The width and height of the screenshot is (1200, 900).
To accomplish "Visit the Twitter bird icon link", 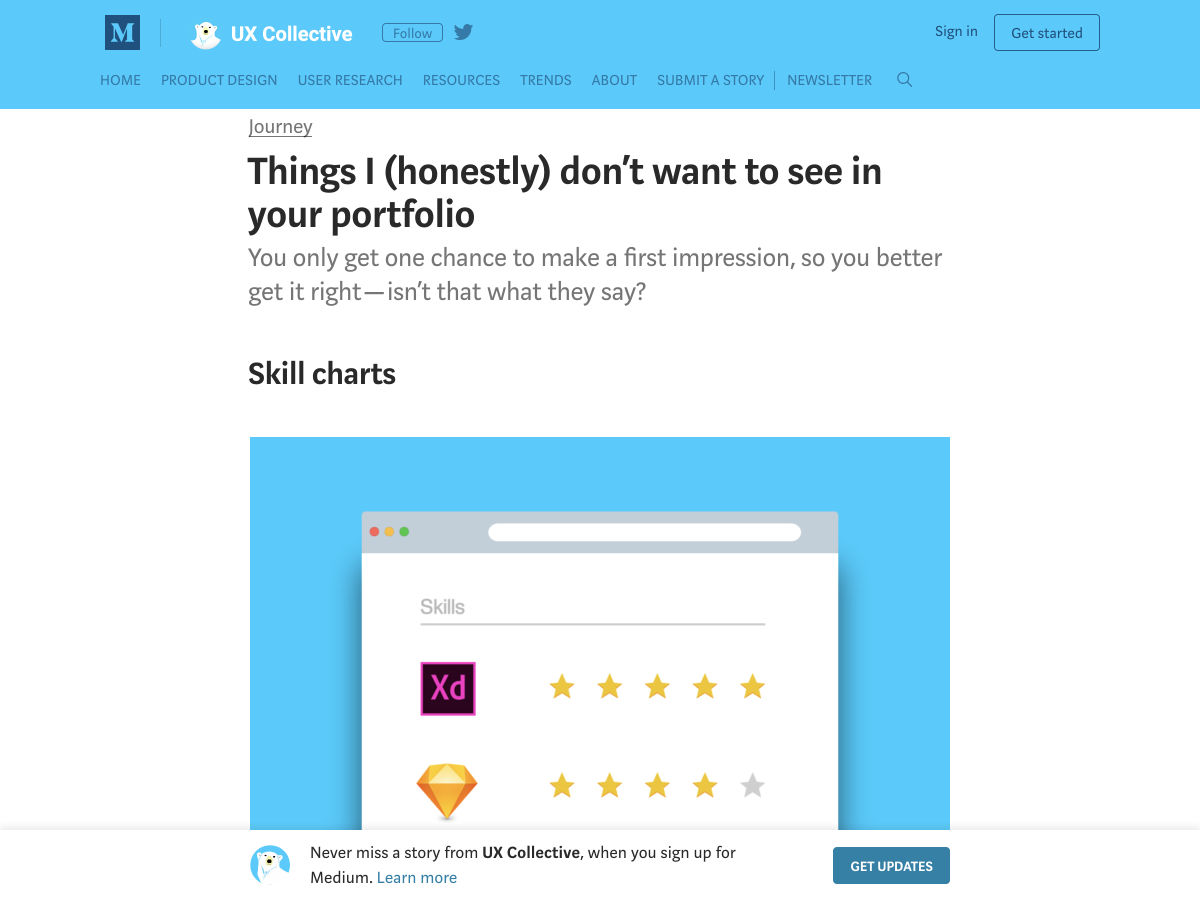I will 463,32.
